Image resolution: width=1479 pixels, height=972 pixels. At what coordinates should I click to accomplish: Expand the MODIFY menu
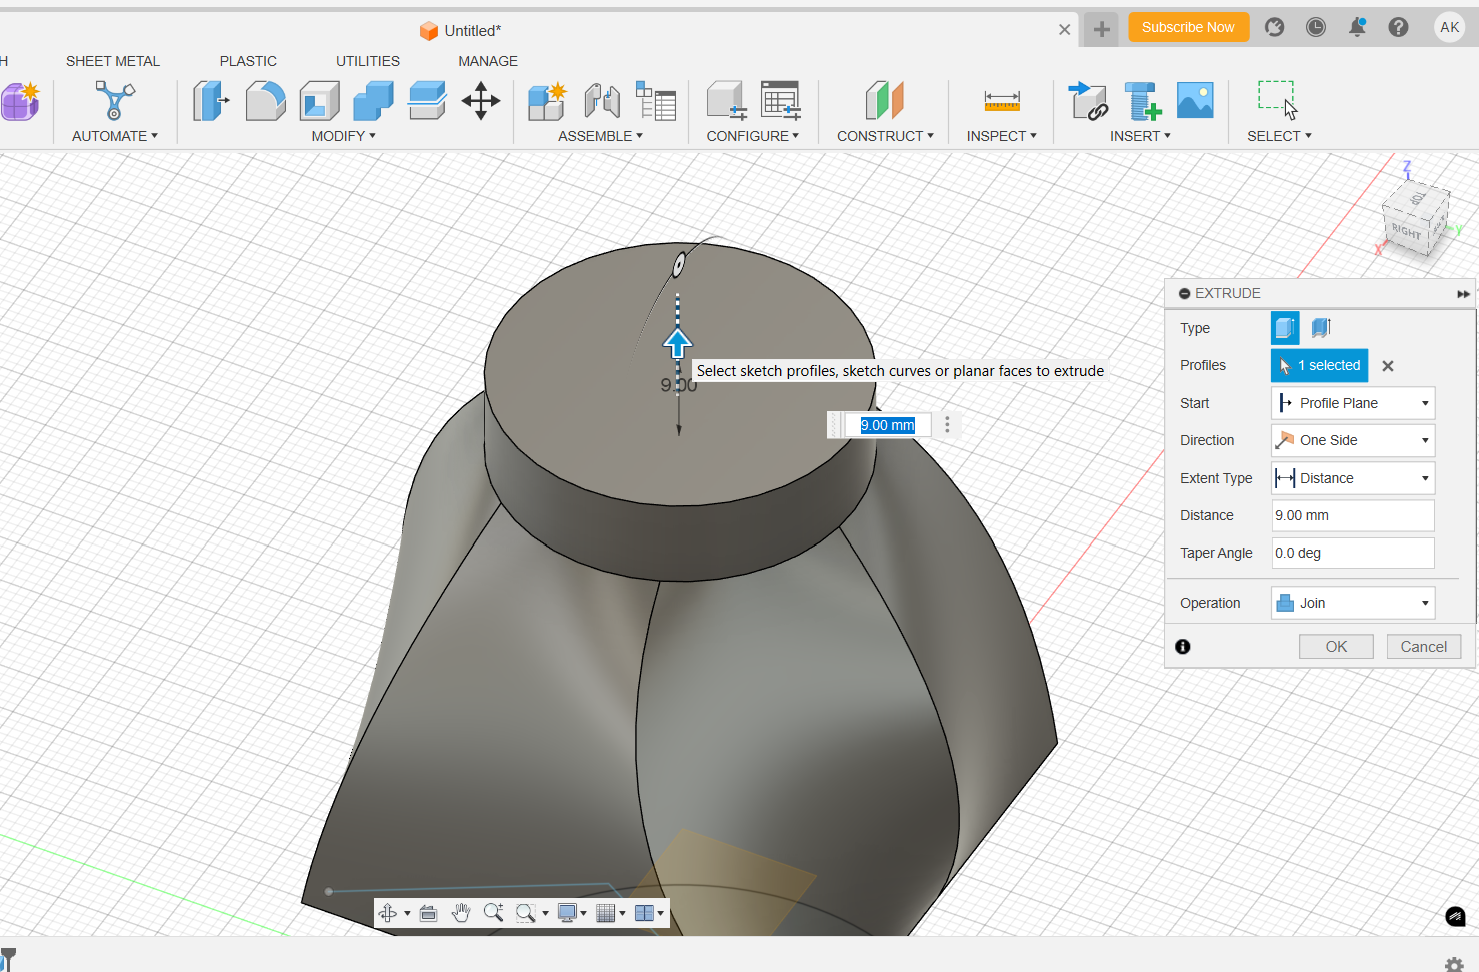pos(343,136)
